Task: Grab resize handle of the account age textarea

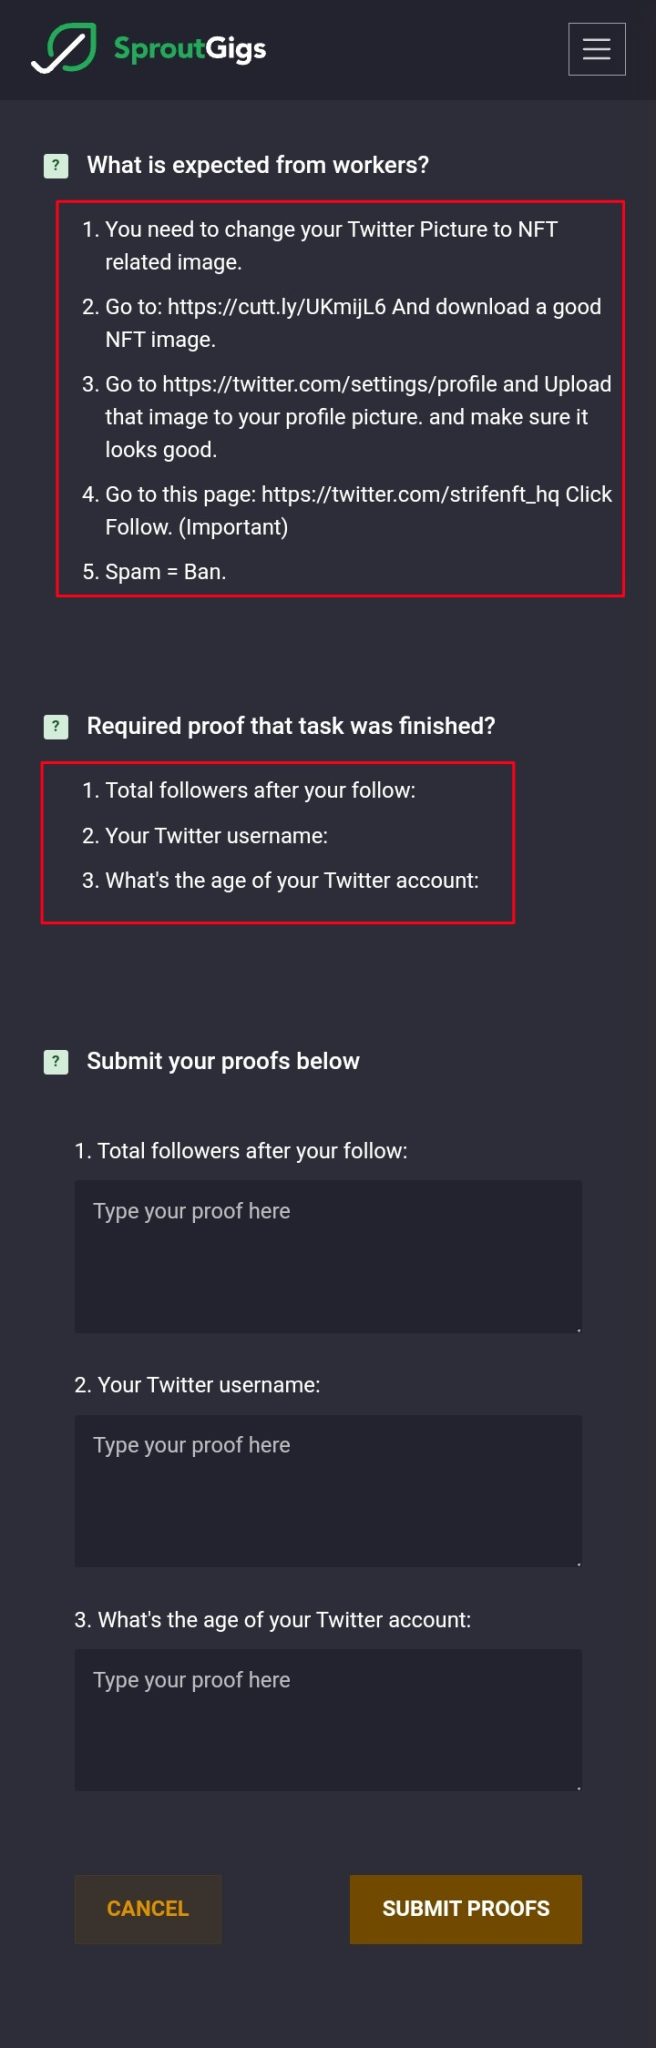Action: [x=578, y=1787]
